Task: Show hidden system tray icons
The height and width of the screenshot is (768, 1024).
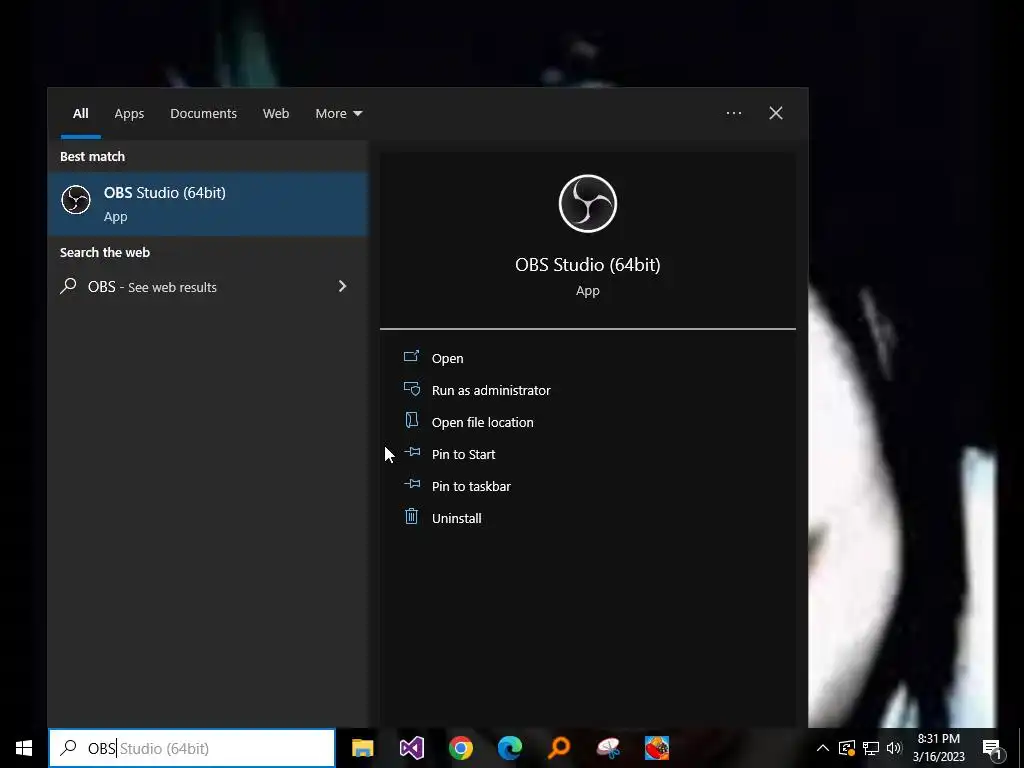Action: pos(823,748)
